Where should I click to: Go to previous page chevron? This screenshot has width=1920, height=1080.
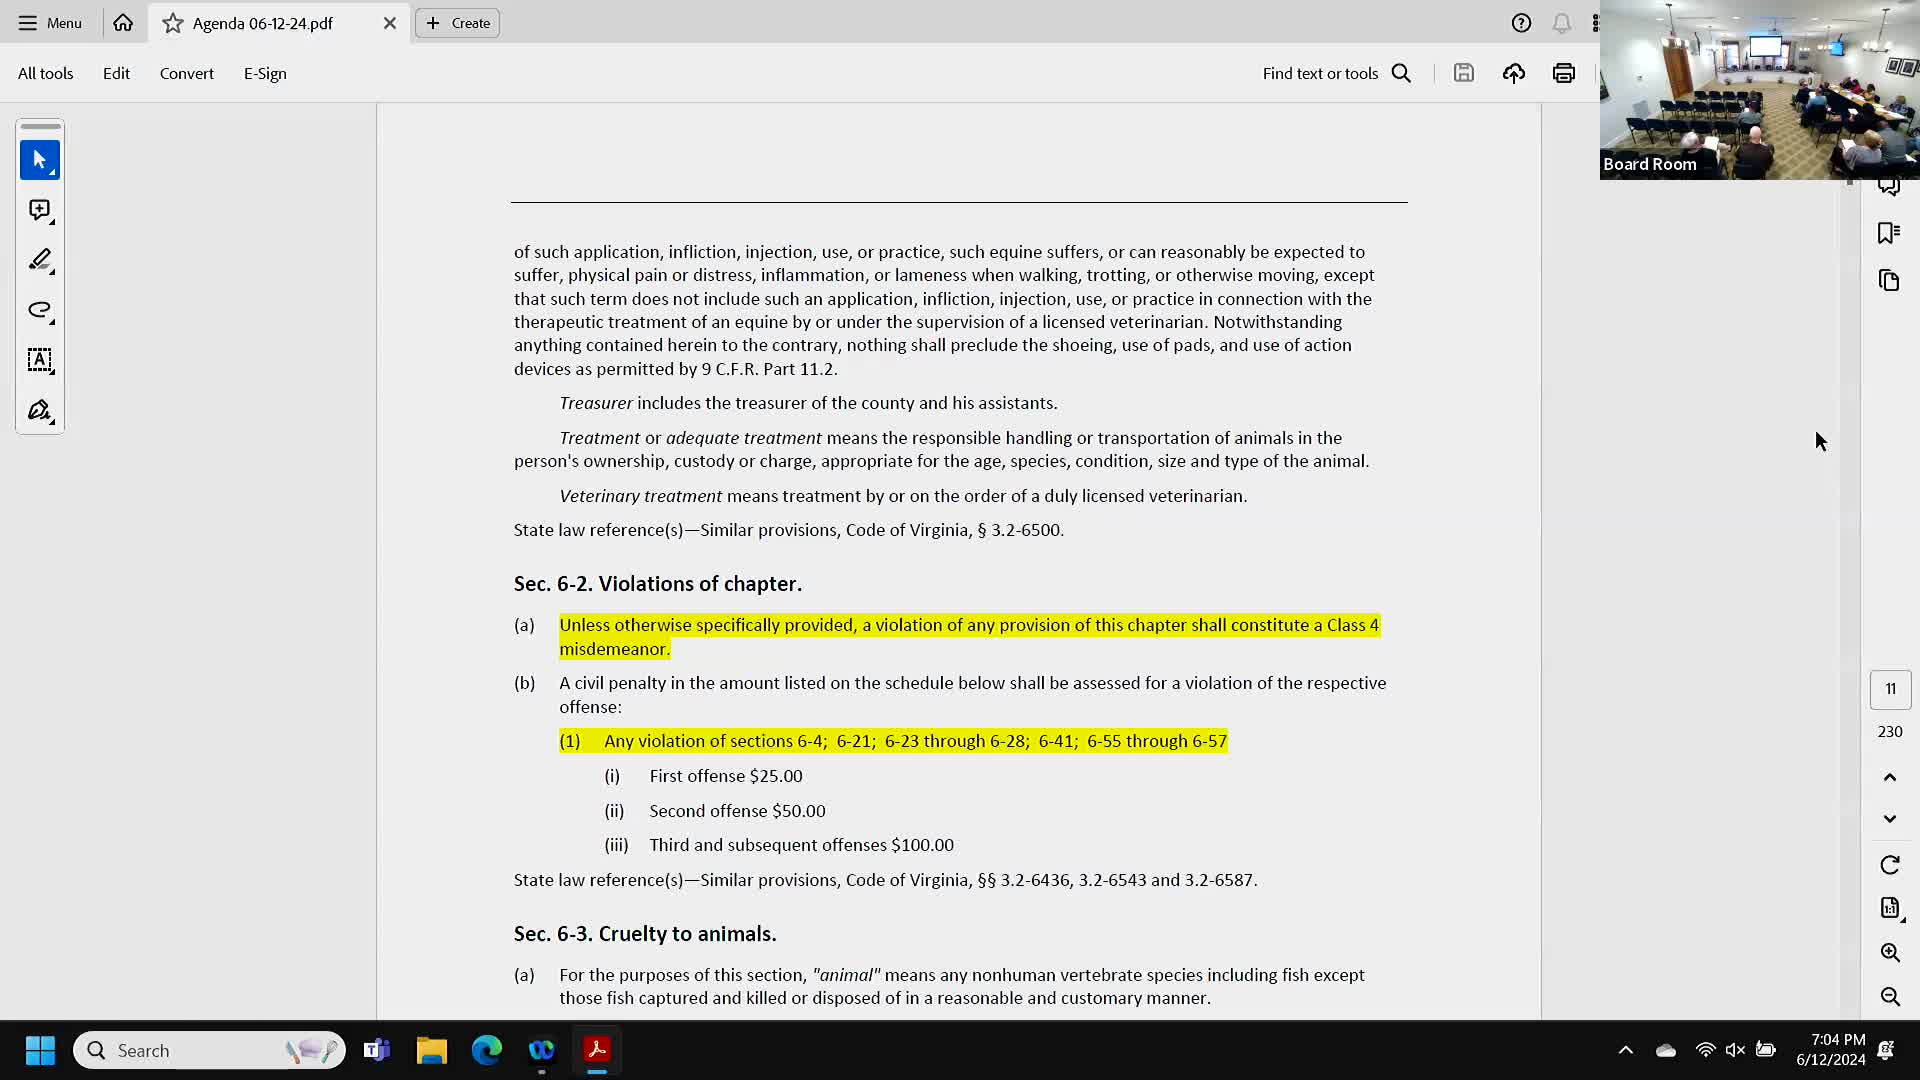(1889, 777)
